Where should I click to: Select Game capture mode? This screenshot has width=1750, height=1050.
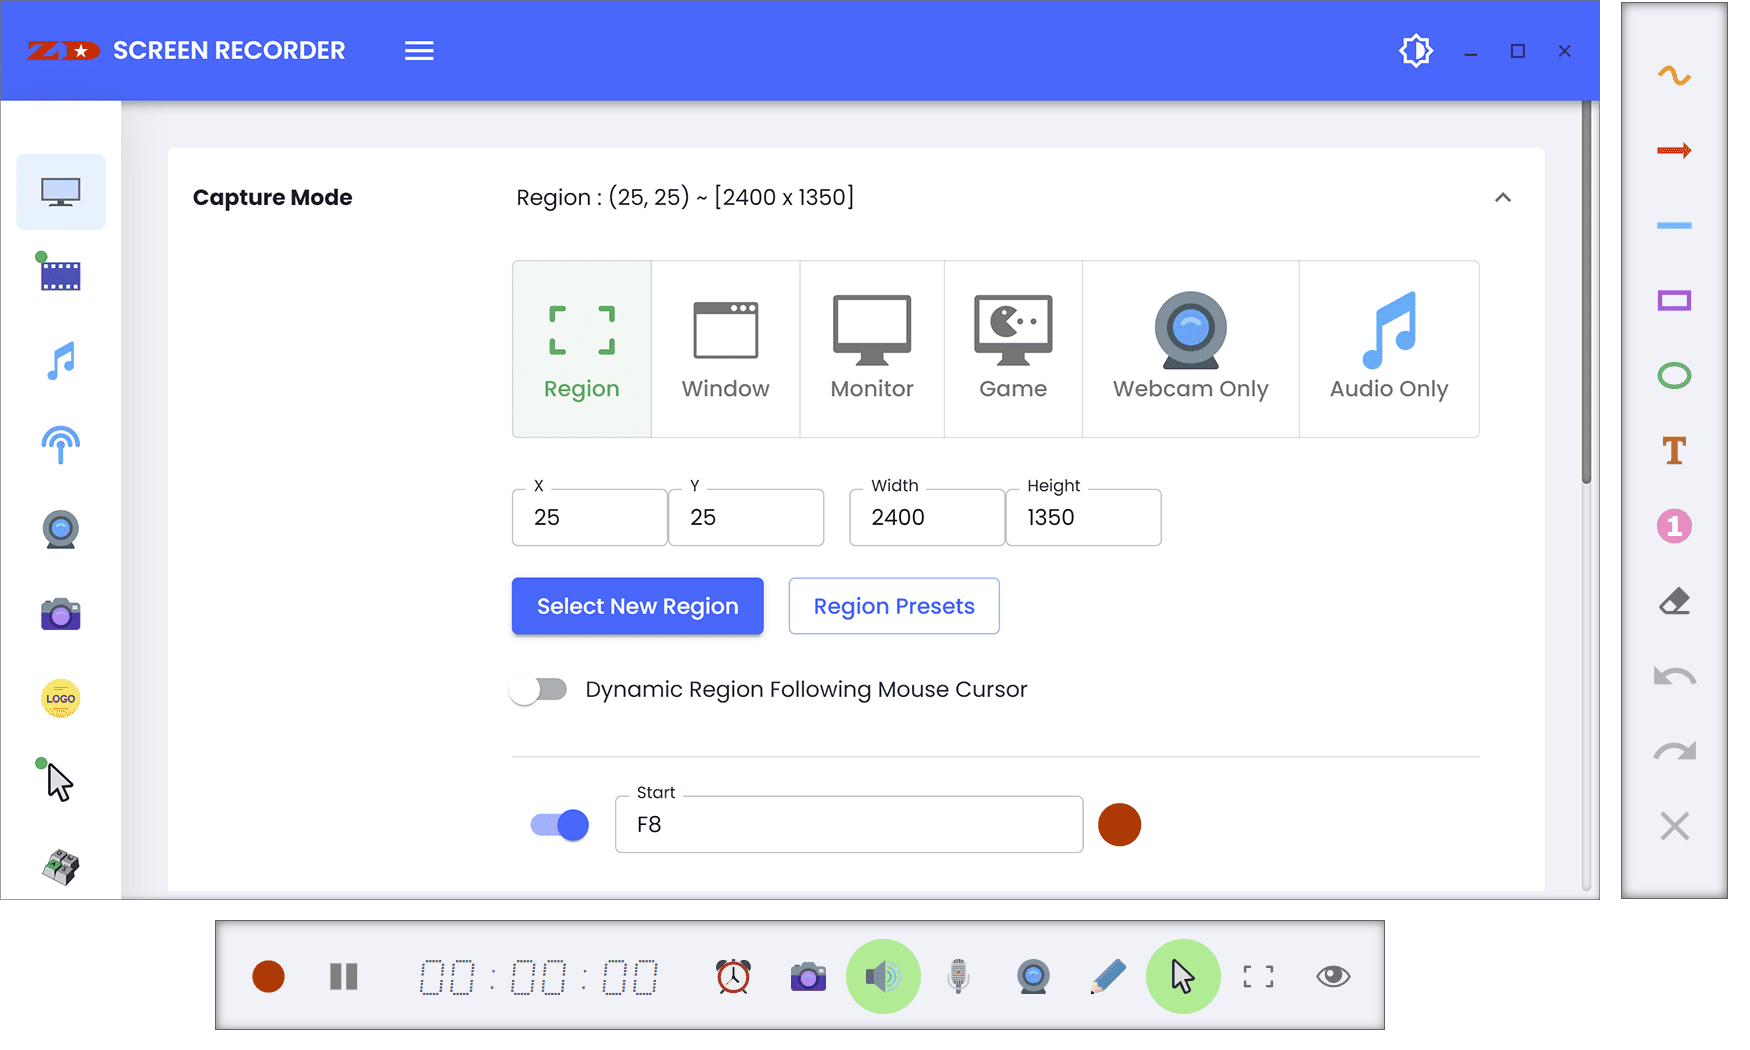click(1013, 349)
